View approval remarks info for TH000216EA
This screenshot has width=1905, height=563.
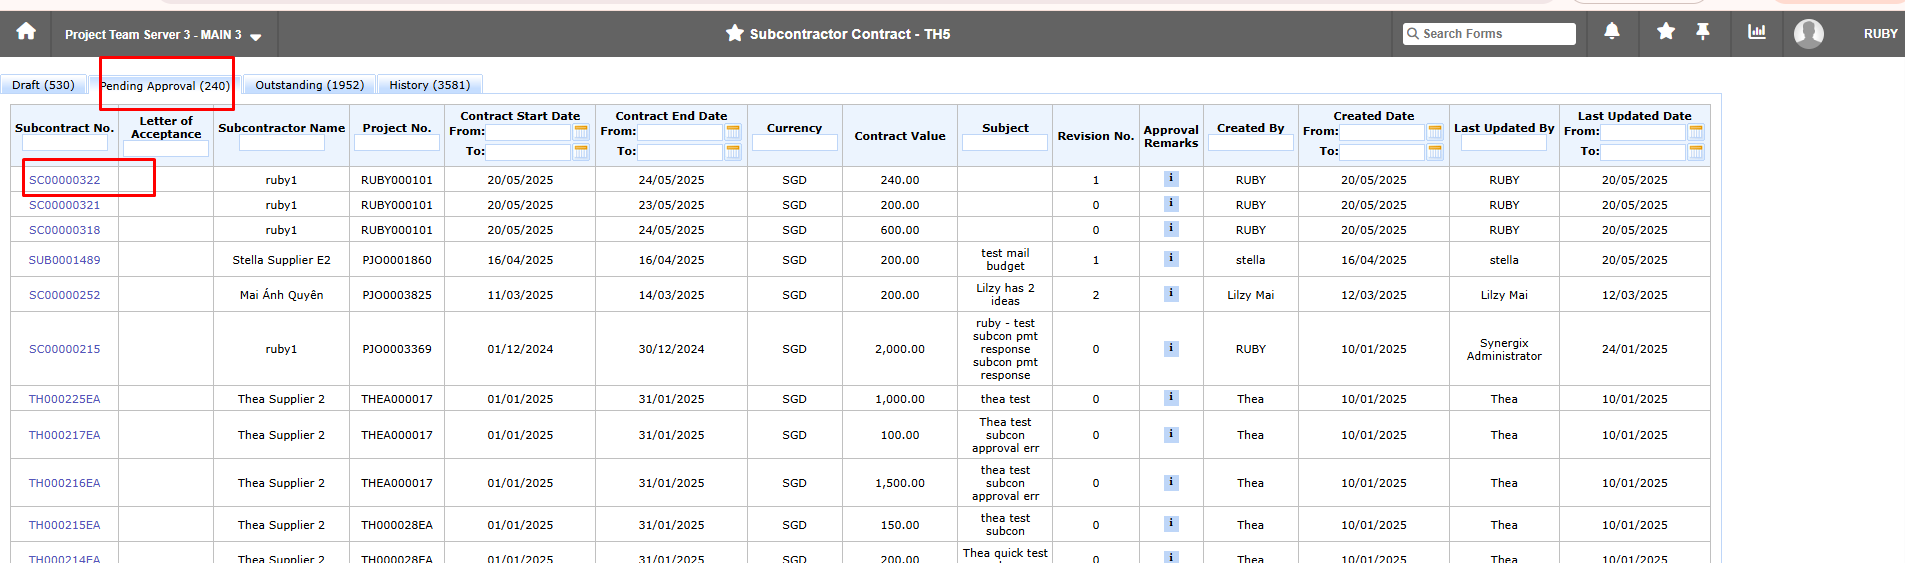[x=1170, y=483]
